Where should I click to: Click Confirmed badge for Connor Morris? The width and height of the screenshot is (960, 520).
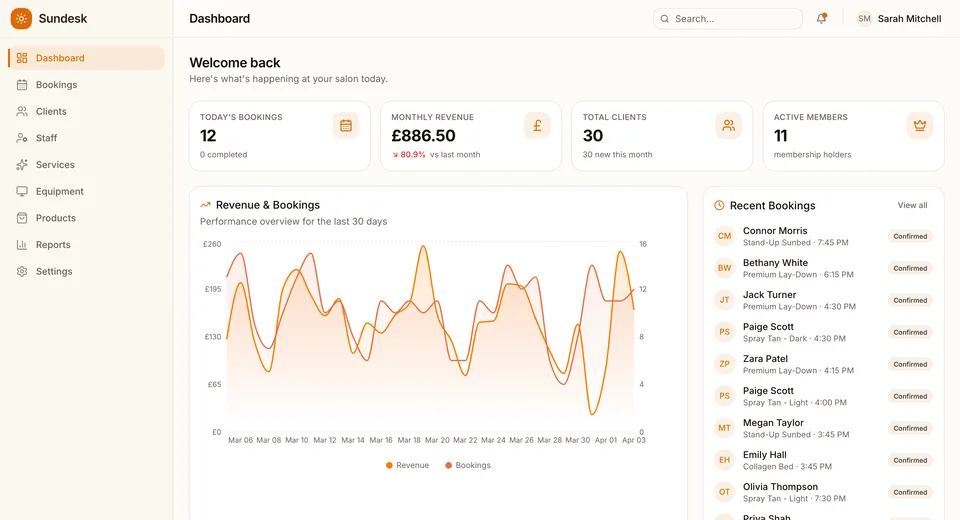[x=910, y=236]
